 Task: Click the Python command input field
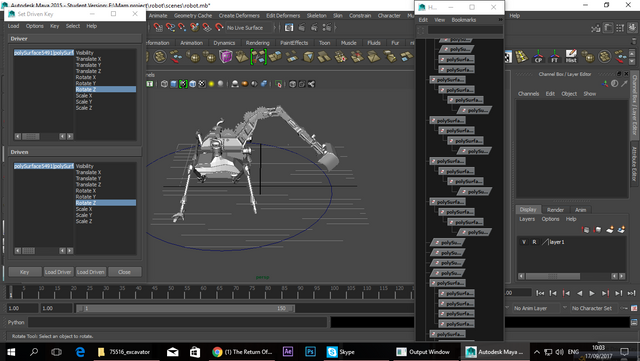(178, 323)
